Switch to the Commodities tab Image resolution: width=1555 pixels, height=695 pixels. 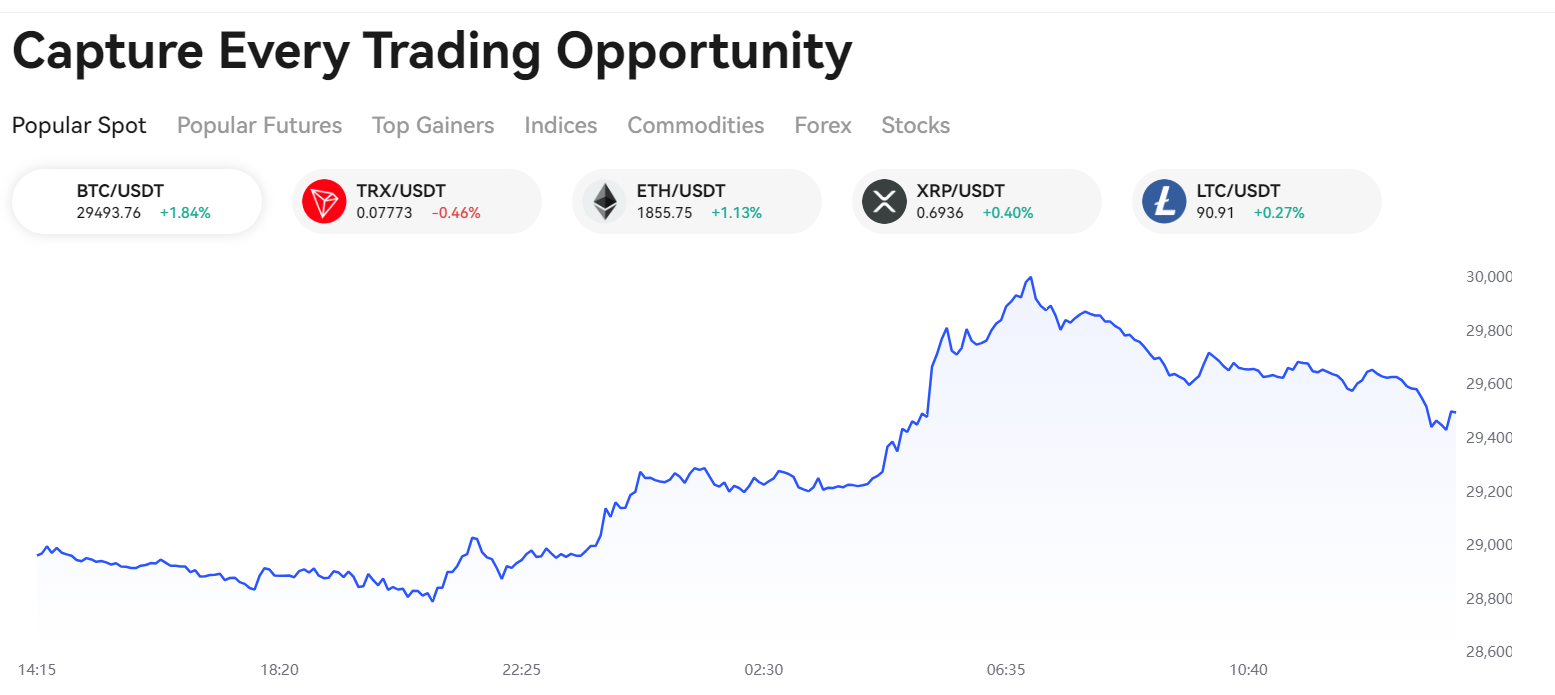coord(695,125)
